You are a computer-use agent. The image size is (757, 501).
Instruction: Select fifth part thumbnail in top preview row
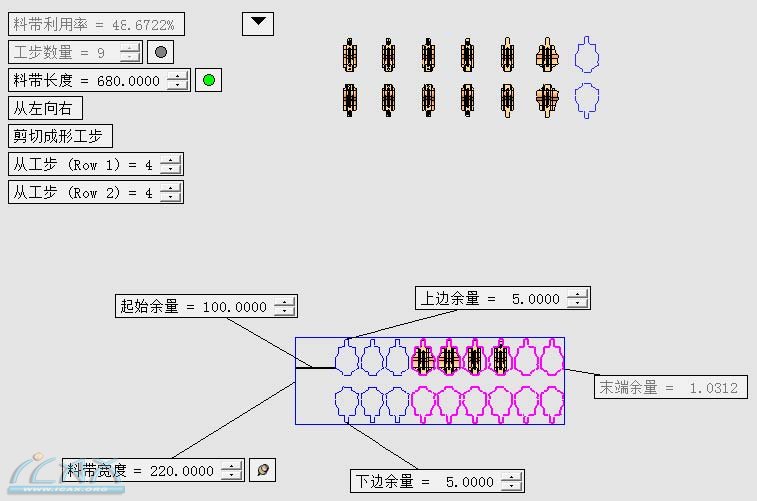(x=507, y=55)
